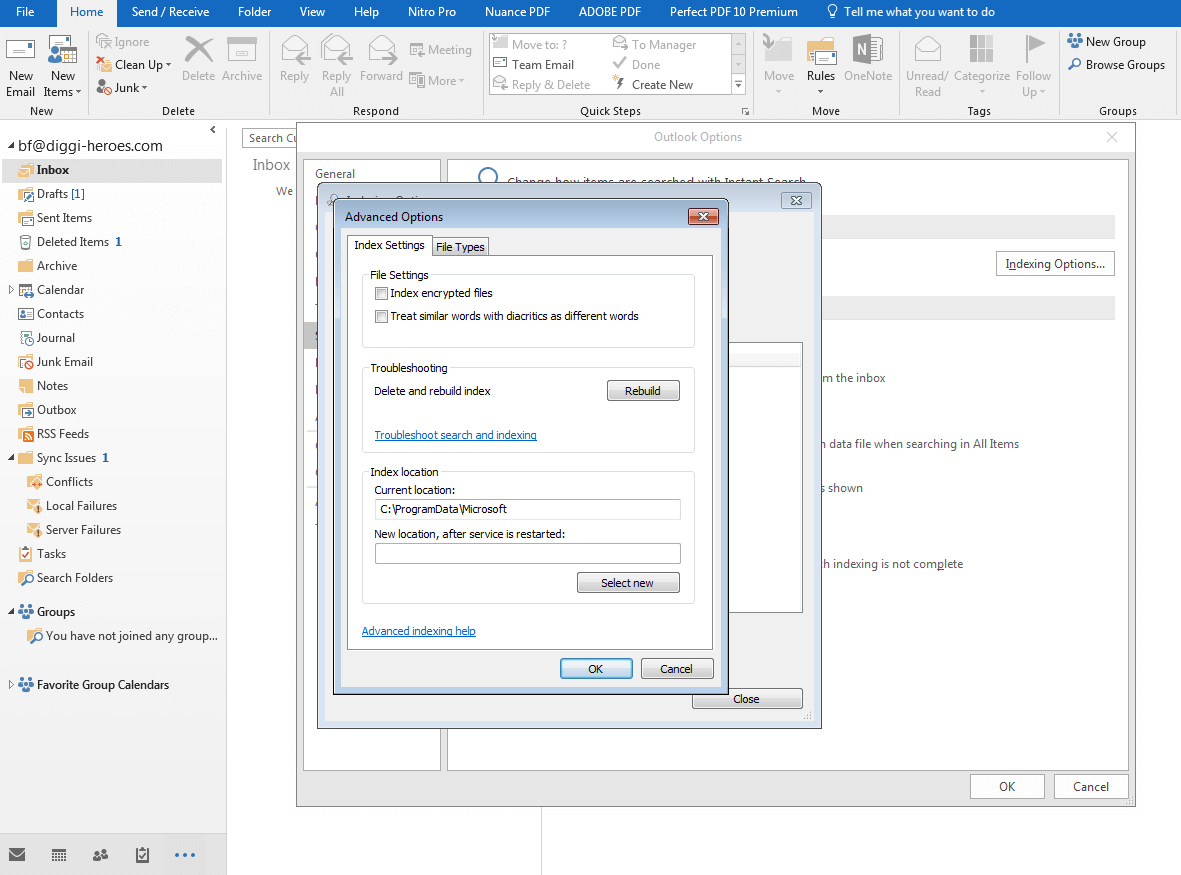Click the New location input field

(527, 553)
